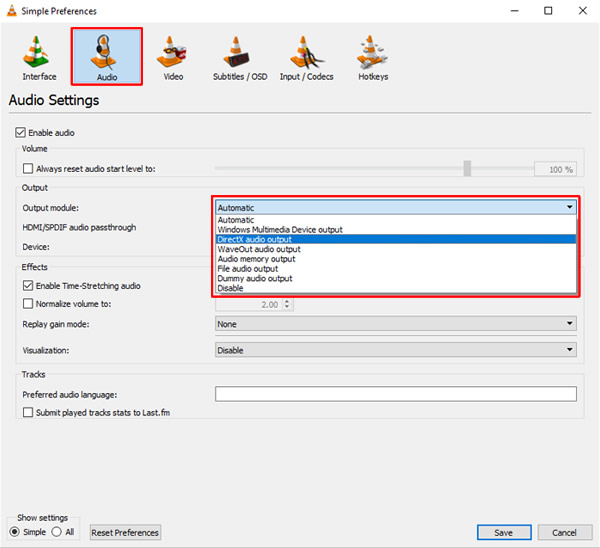Uncheck Enable Time-Stretching audio
Image resolution: width=600 pixels, height=548 pixels.
(28, 286)
